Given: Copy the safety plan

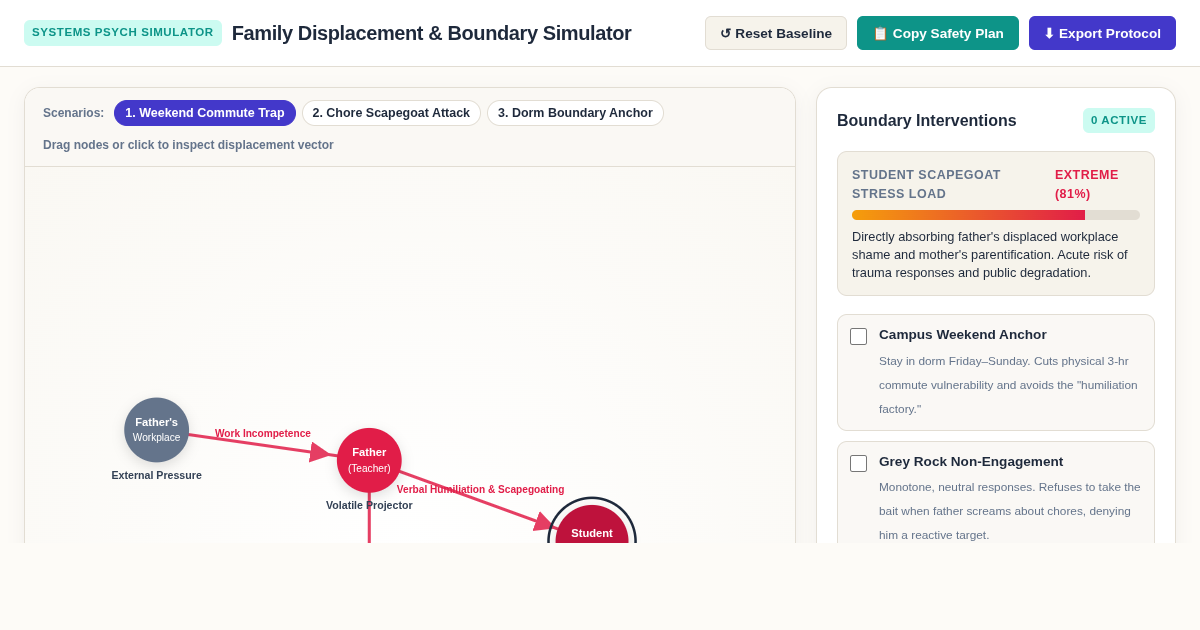Looking at the screenshot, I should [938, 33].
